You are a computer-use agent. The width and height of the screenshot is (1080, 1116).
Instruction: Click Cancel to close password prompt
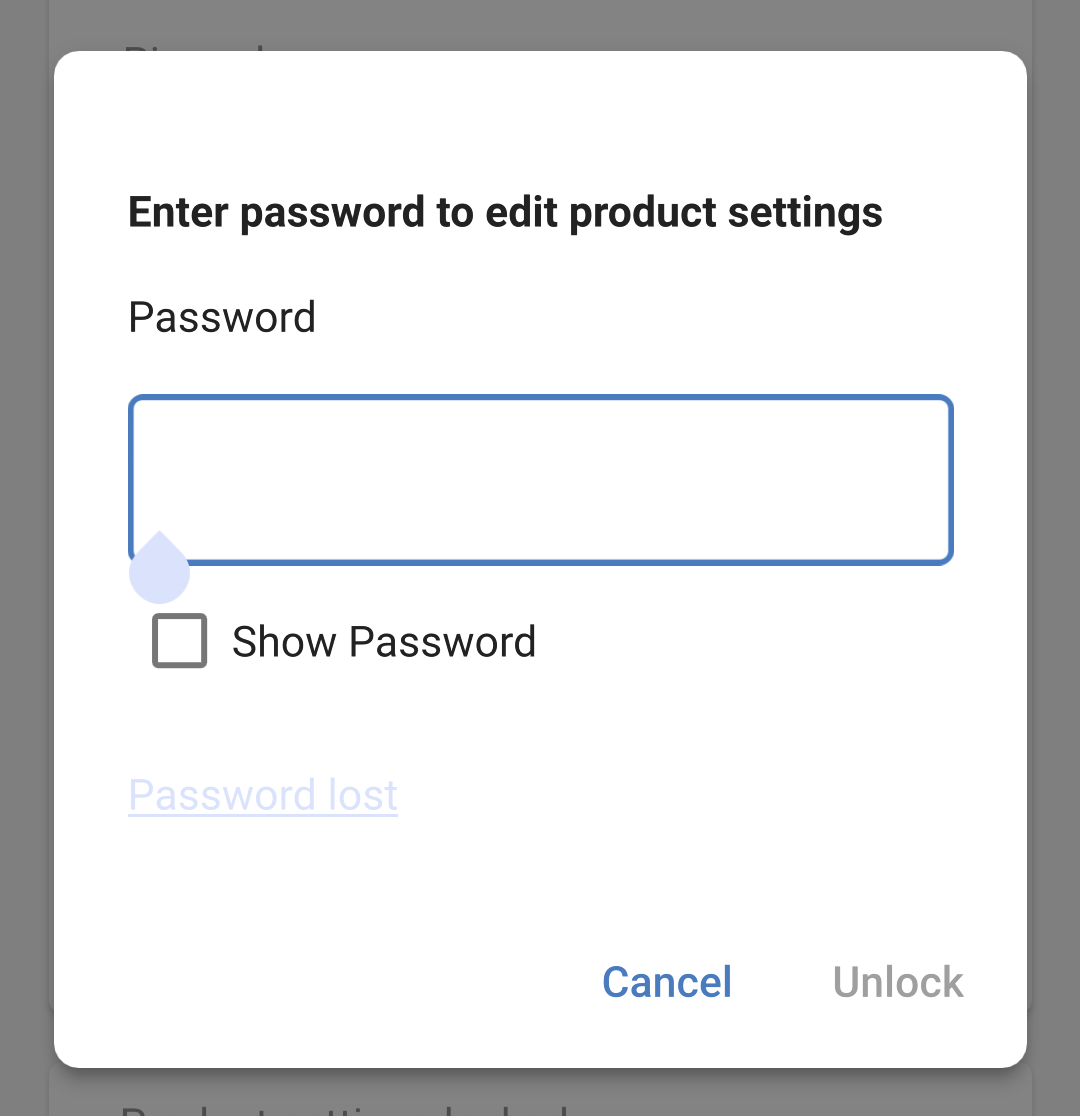[666, 981]
